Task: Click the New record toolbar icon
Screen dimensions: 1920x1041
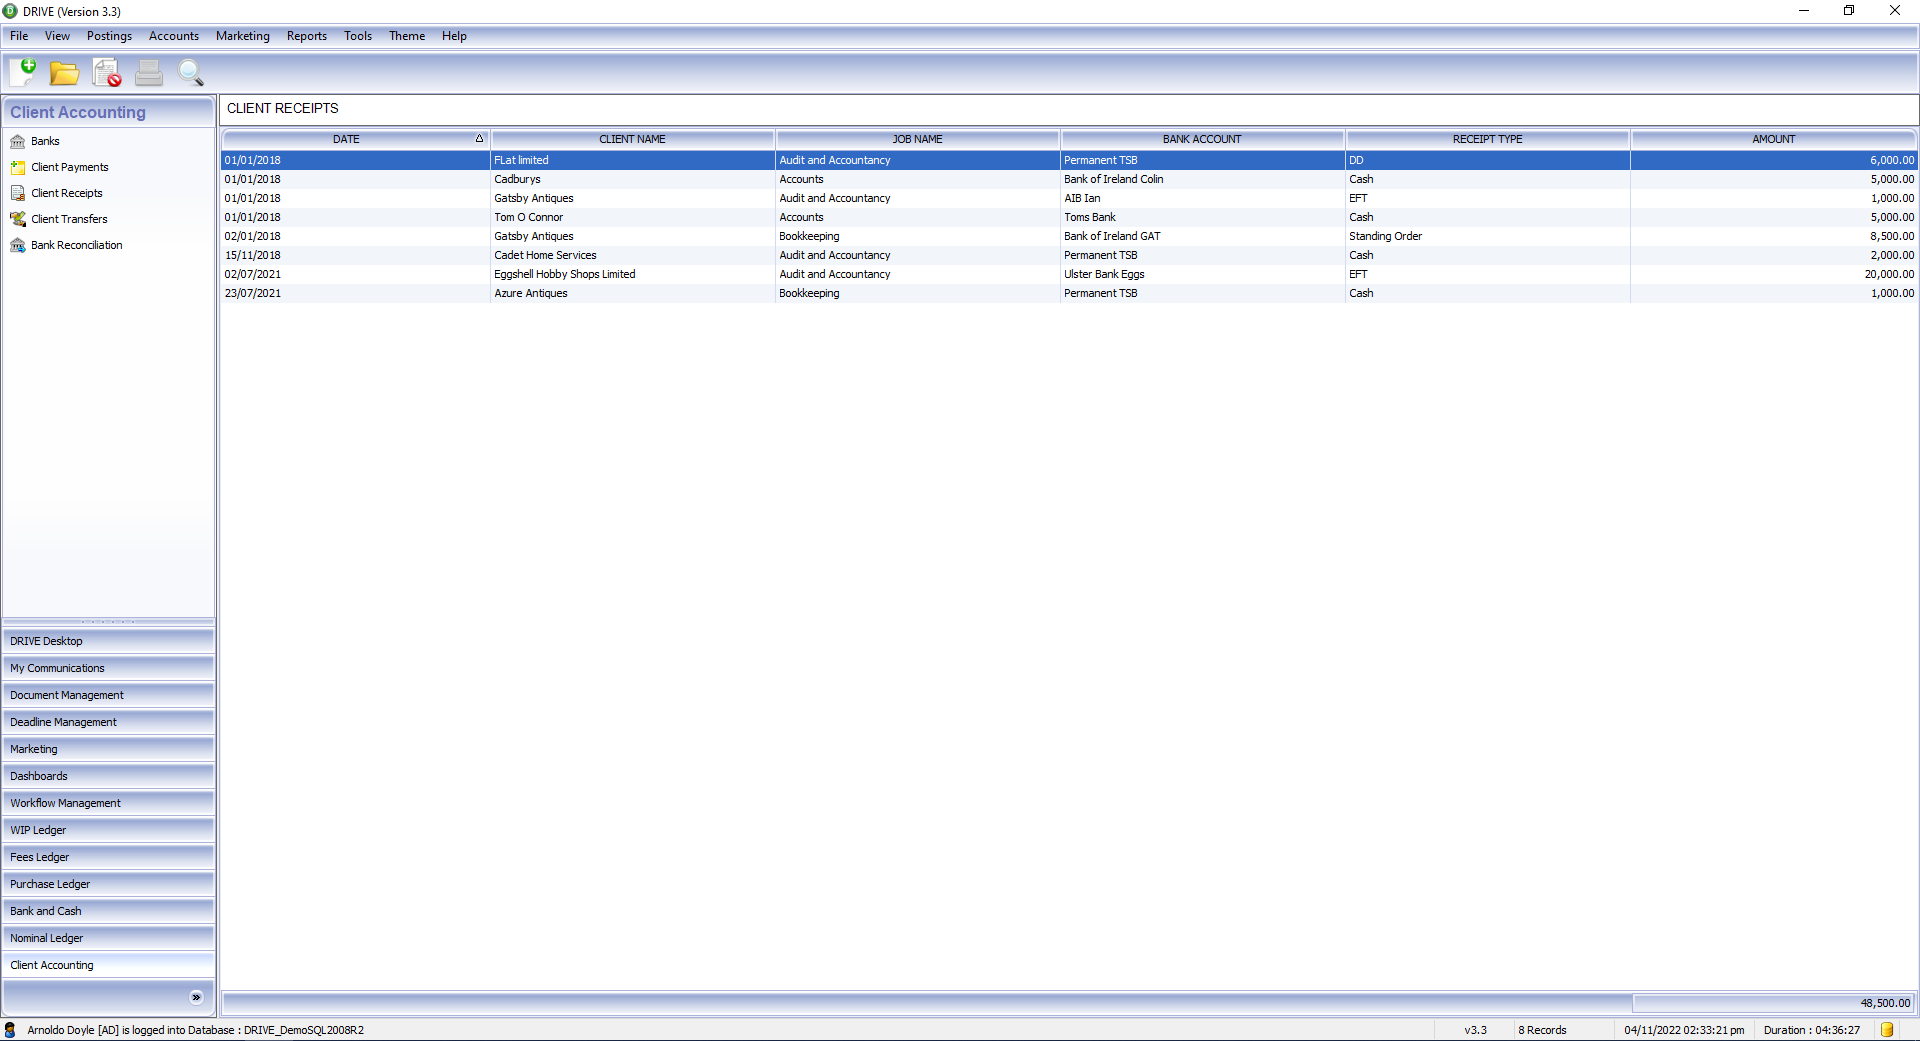Action: pos(23,72)
